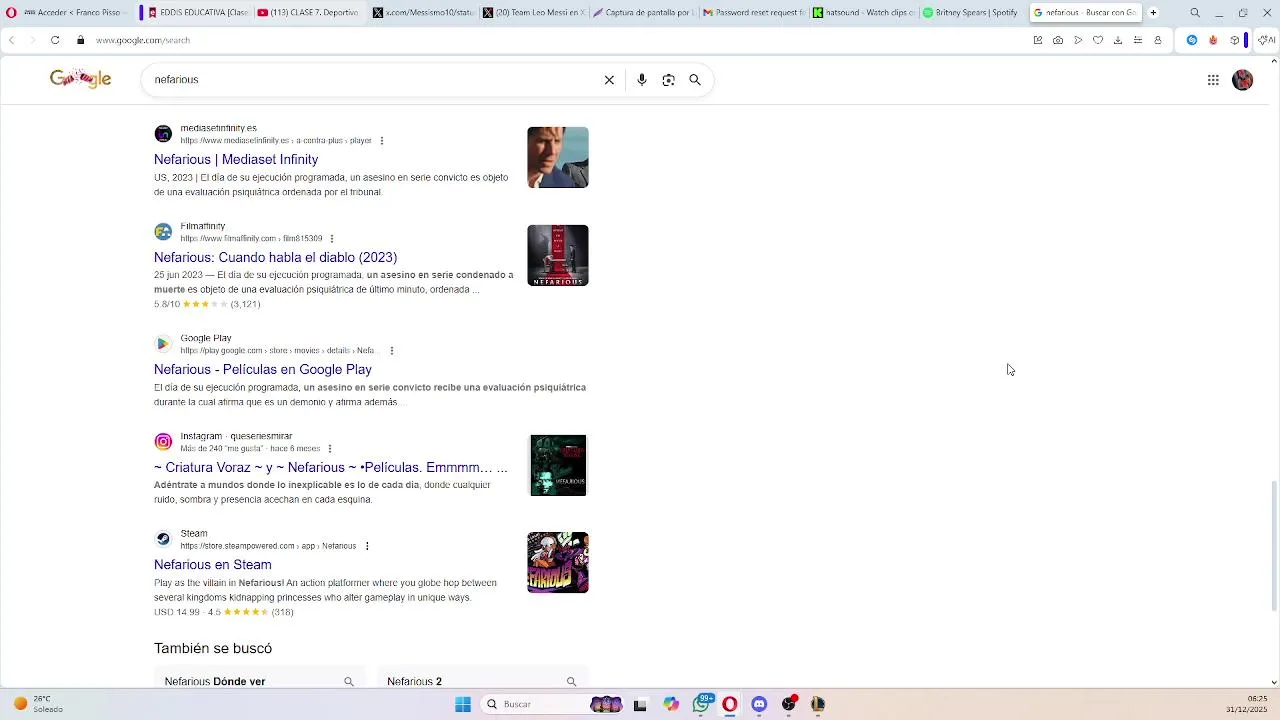Image resolution: width=1280 pixels, height=720 pixels.
Task: Click the Steam Nefarious game thumbnail
Action: pyautogui.click(x=558, y=562)
